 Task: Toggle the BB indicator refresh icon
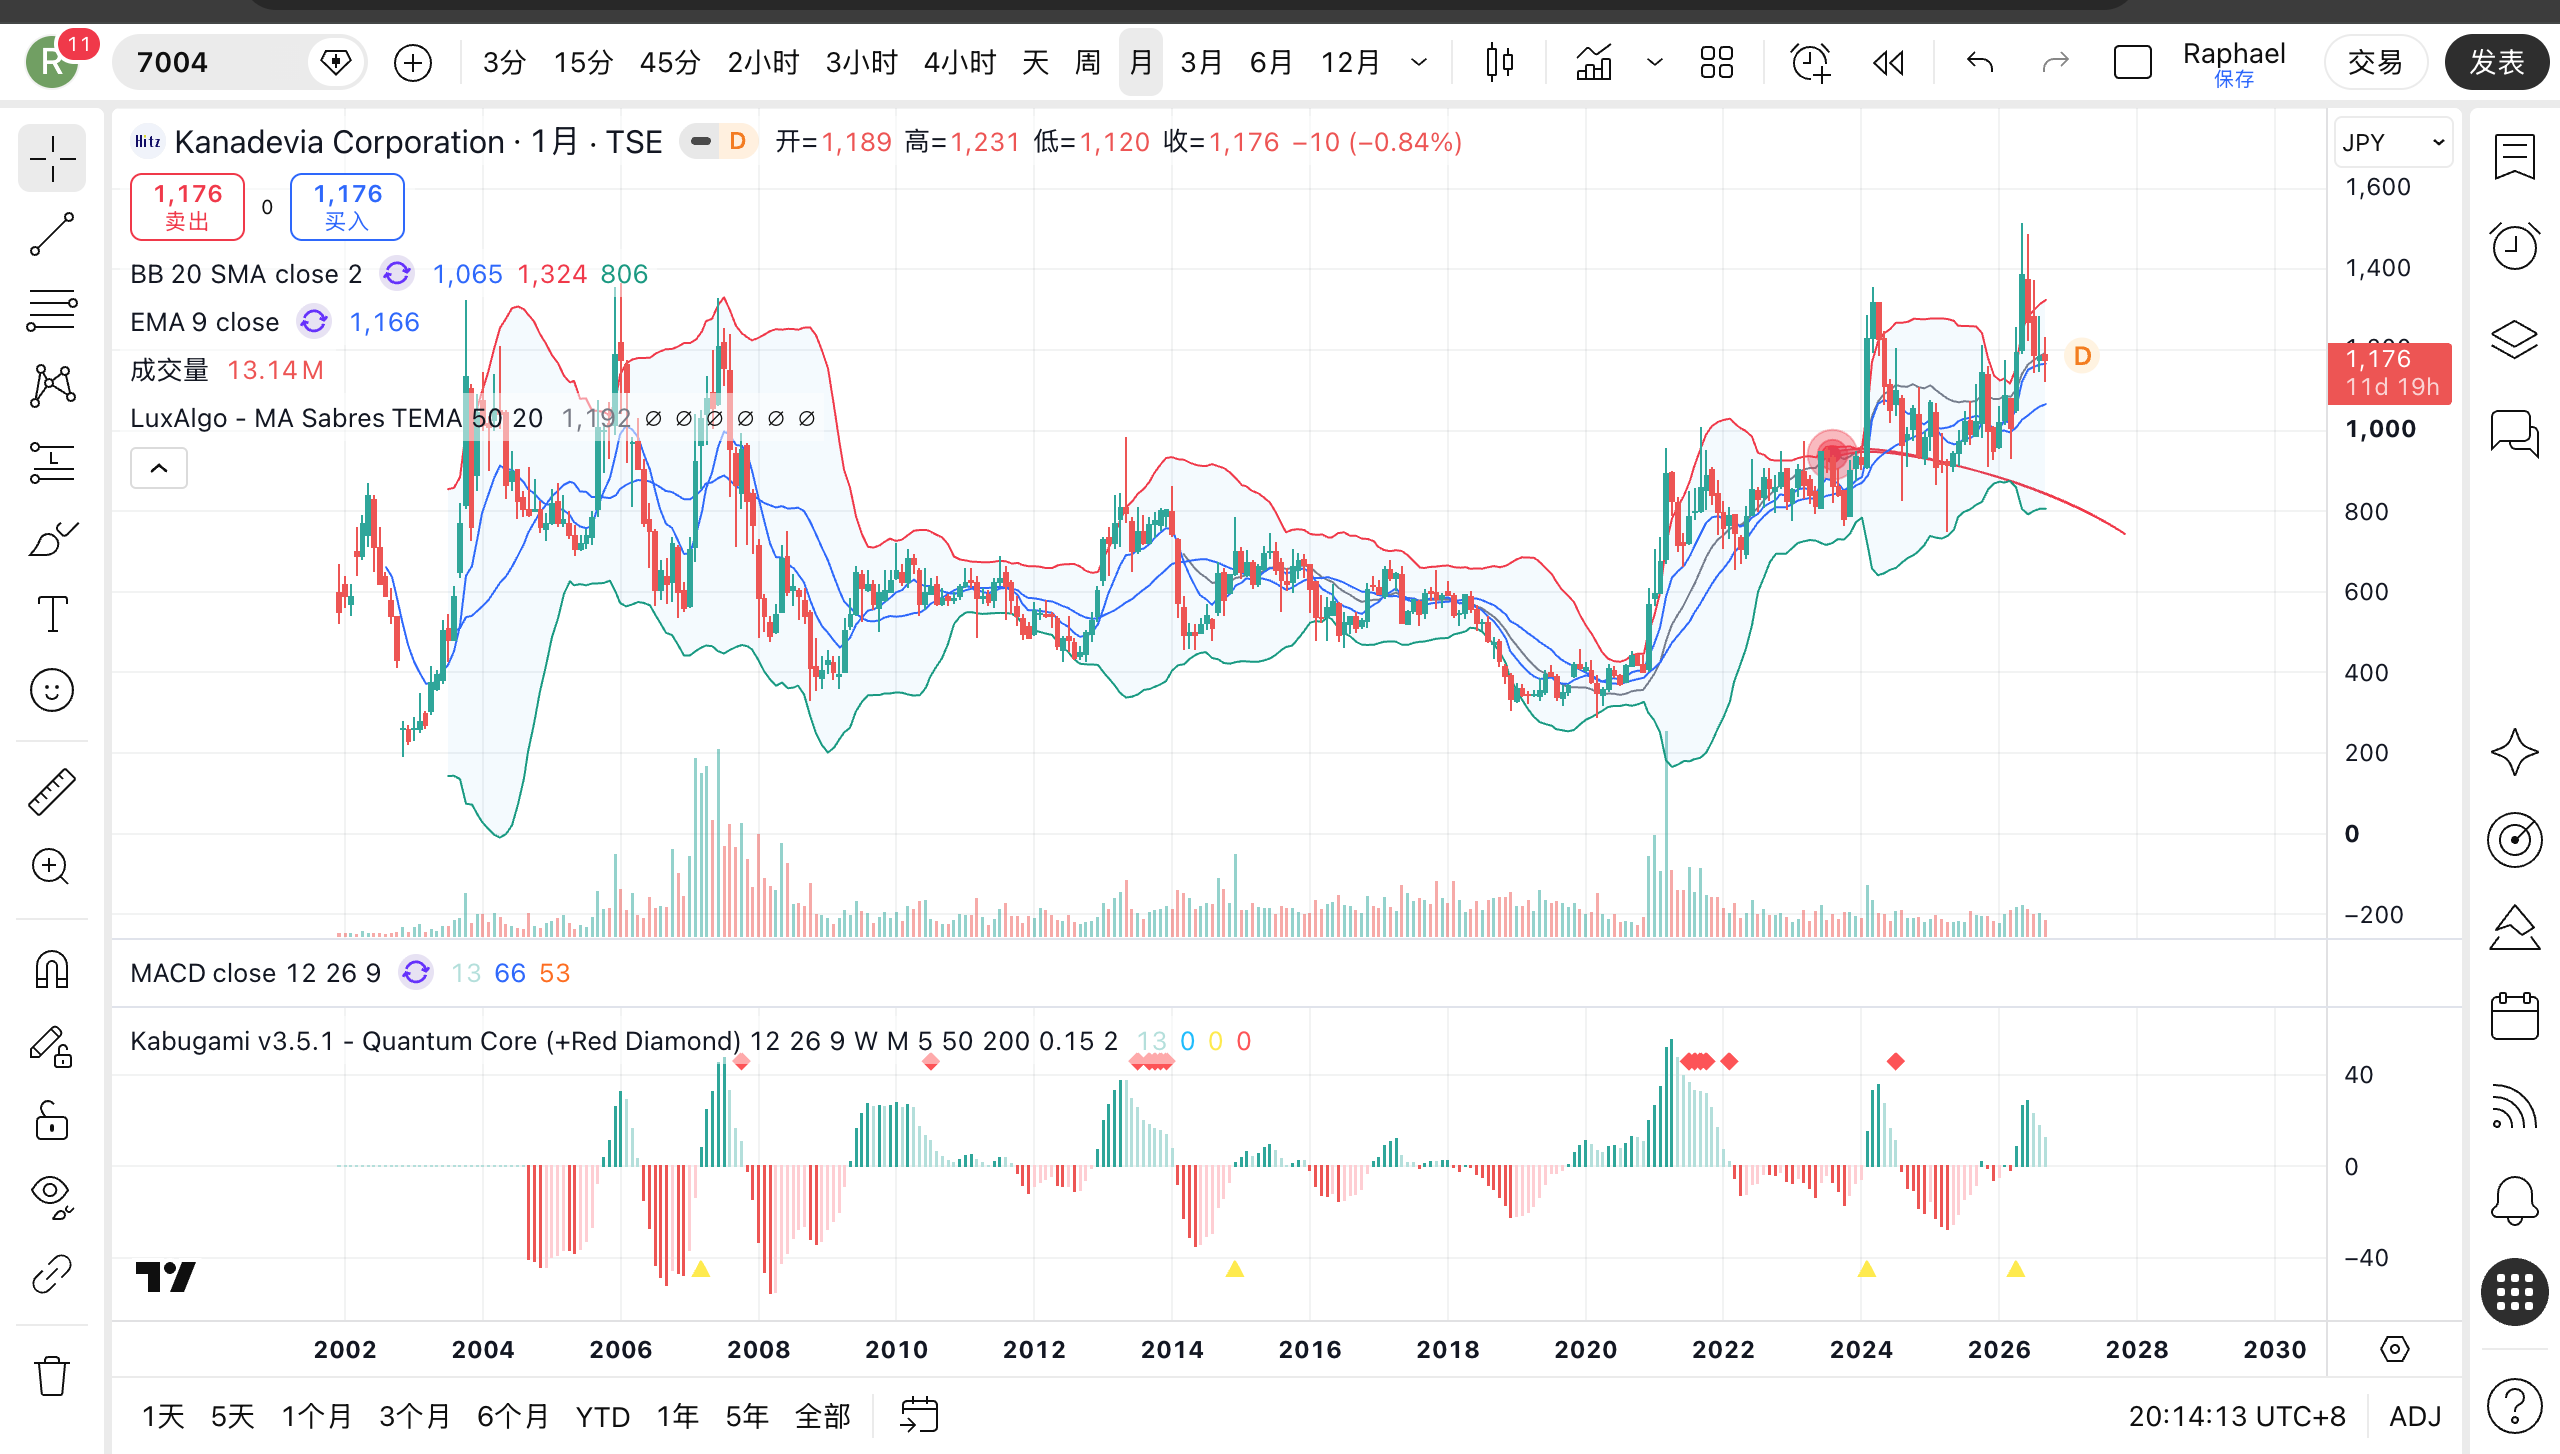(x=397, y=273)
